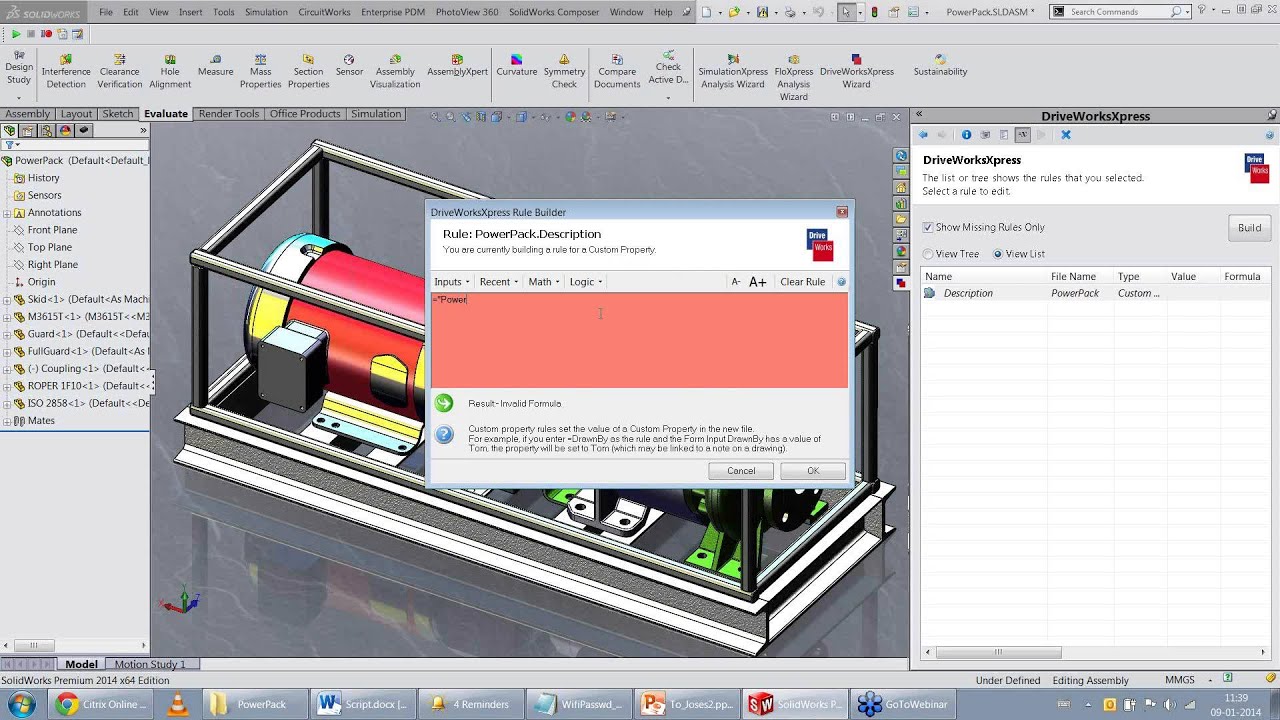
Task: Launch AssemblyXpert
Action: tap(457, 66)
